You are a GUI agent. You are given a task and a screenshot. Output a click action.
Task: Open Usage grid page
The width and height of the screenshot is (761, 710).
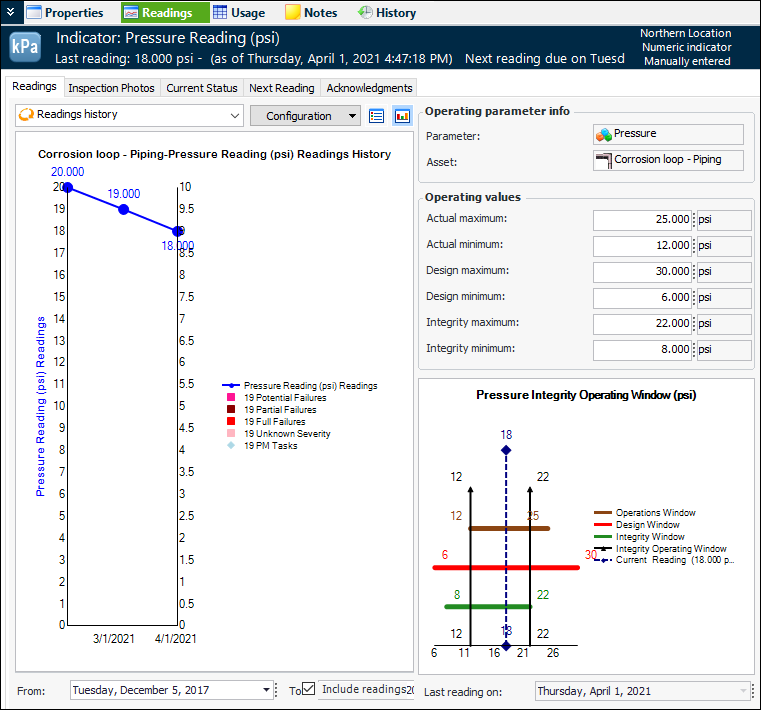239,13
